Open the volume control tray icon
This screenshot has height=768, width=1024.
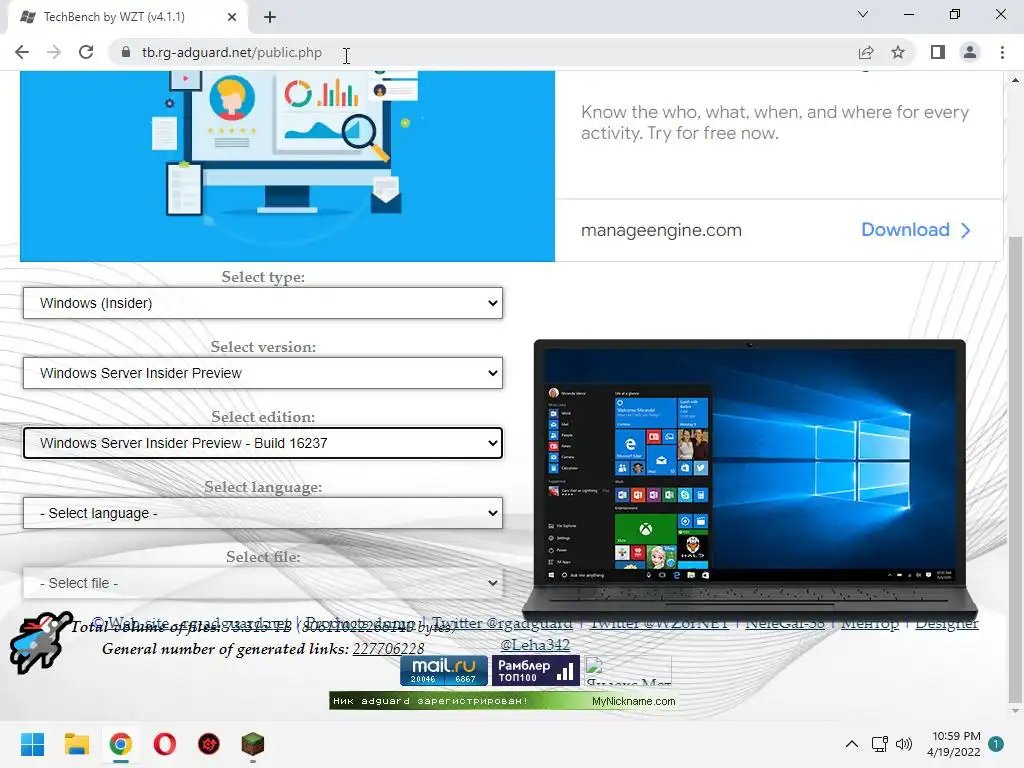click(904, 744)
